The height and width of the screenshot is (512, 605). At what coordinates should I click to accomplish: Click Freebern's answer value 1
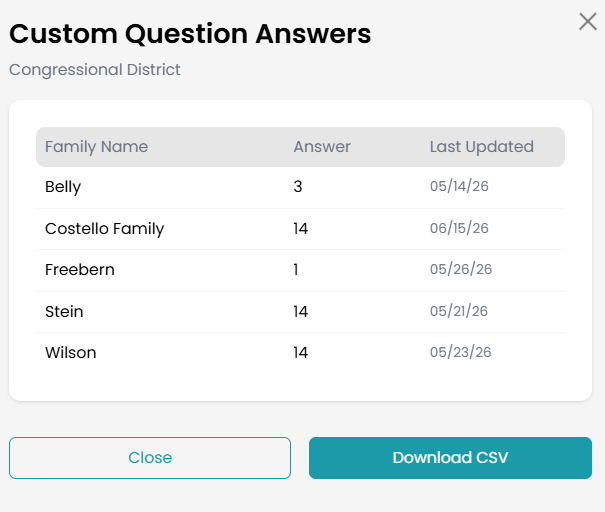pyautogui.click(x=296, y=270)
